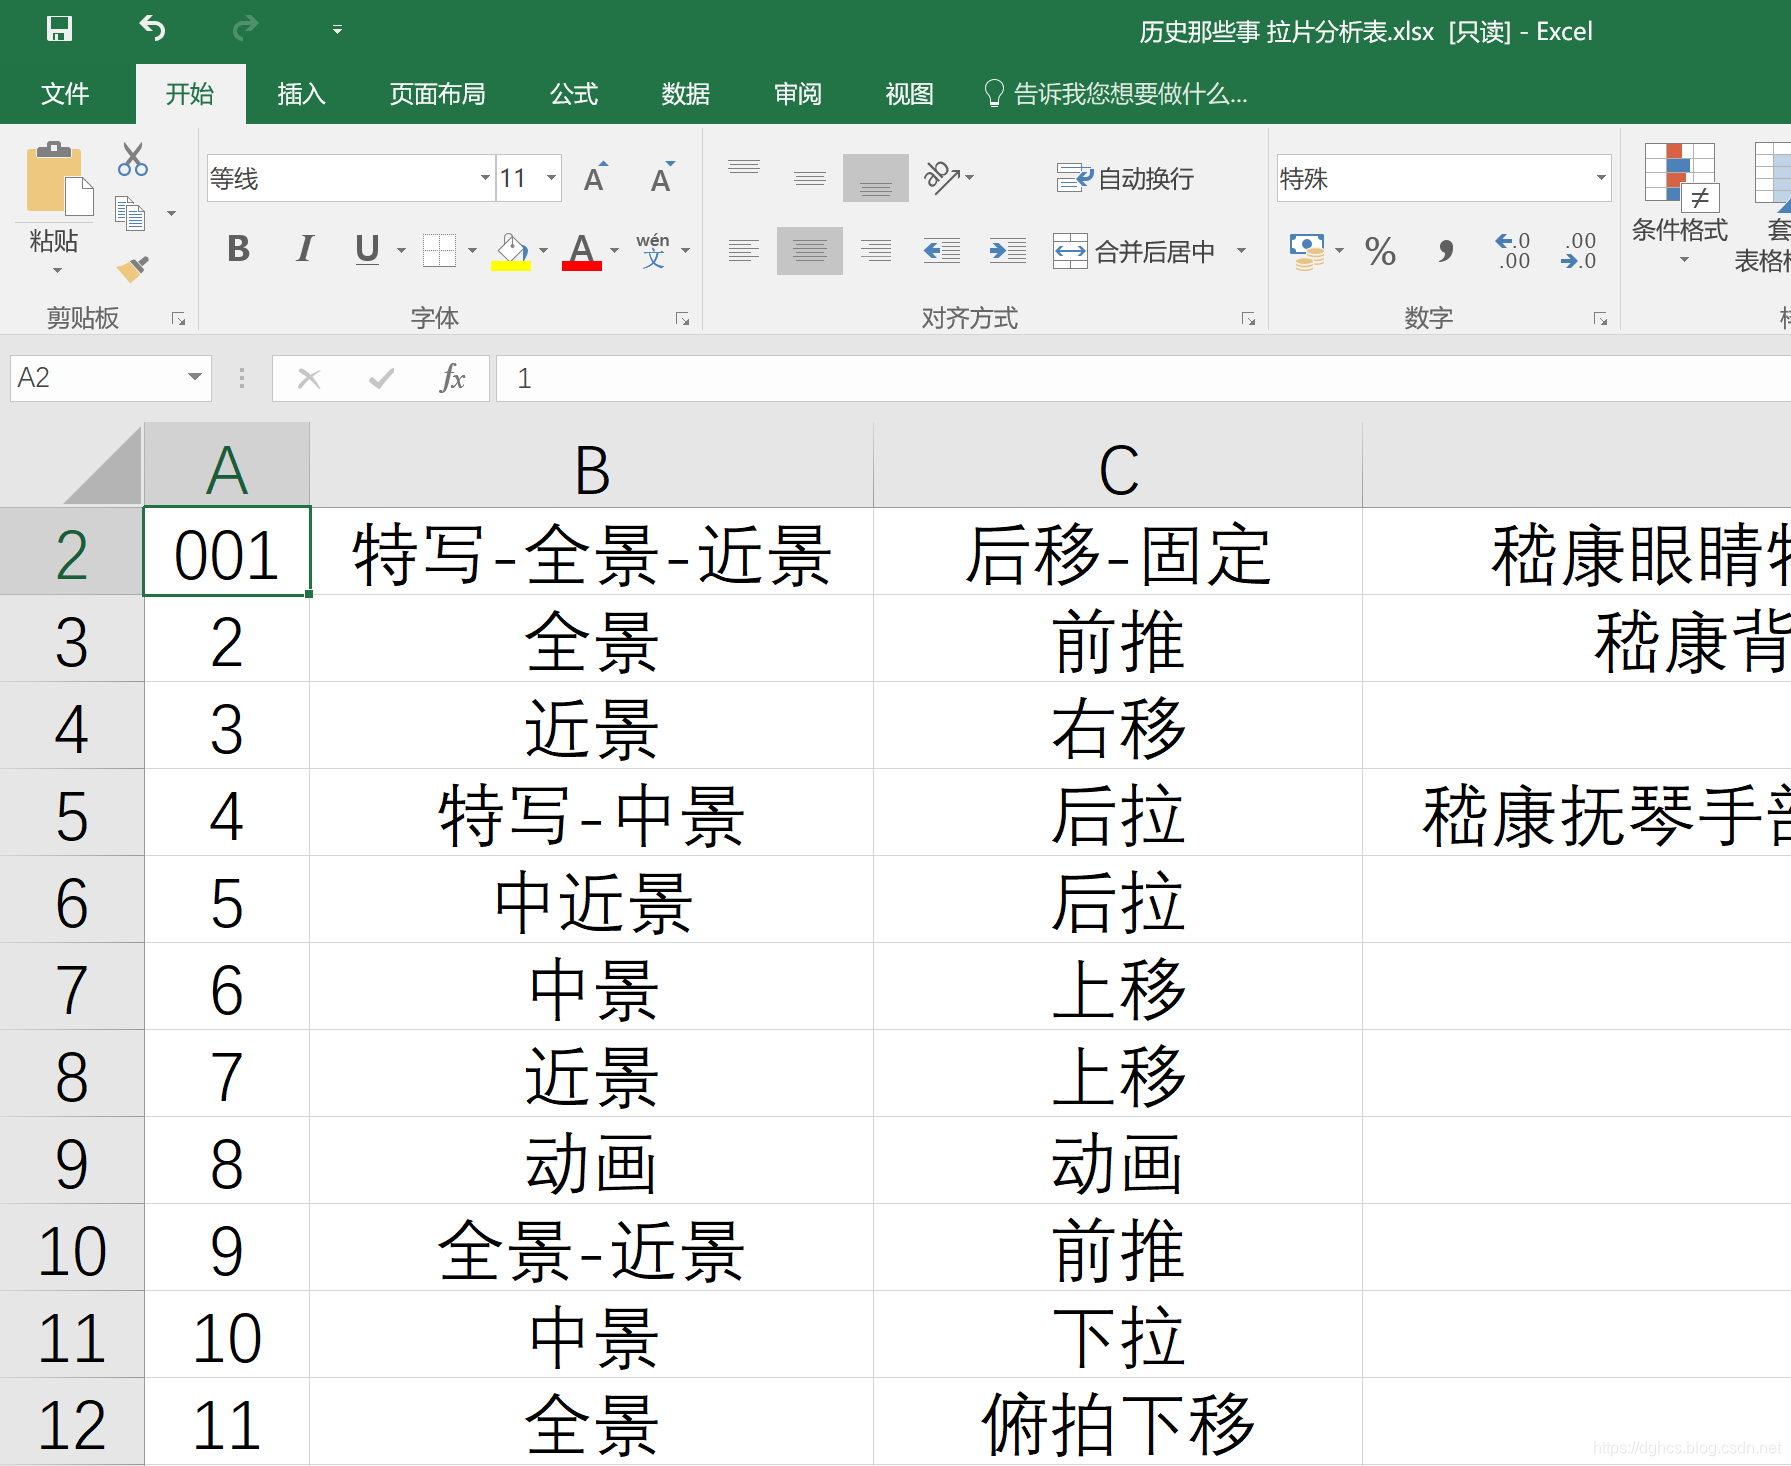Open the 剪贴板 dialog launcher

(178, 319)
